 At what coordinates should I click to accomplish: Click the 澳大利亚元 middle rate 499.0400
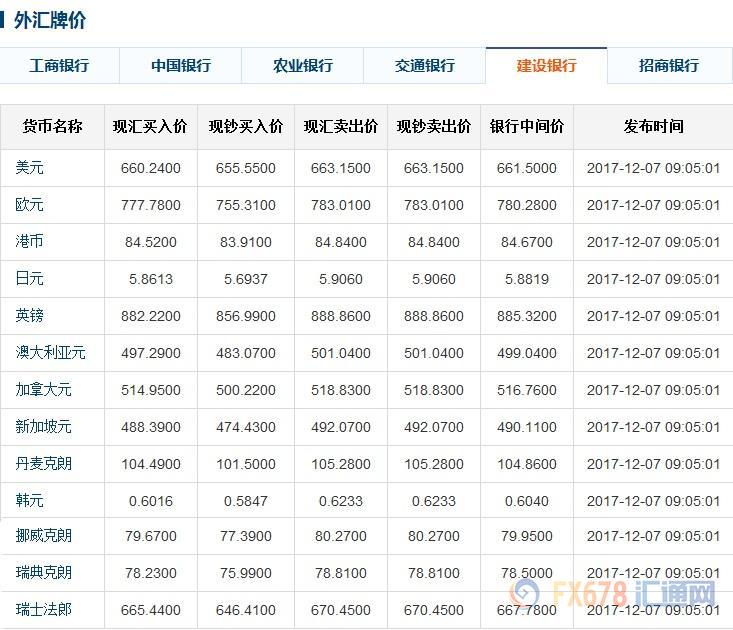pyautogui.click(x=527, y=353)
